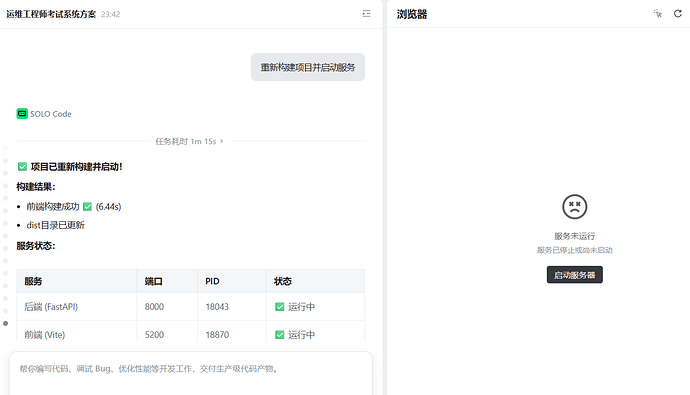Image resolution: width=690 pixels, height=395 pixels.
Task: Click the browser panel refresh icon
Action: 678,14
